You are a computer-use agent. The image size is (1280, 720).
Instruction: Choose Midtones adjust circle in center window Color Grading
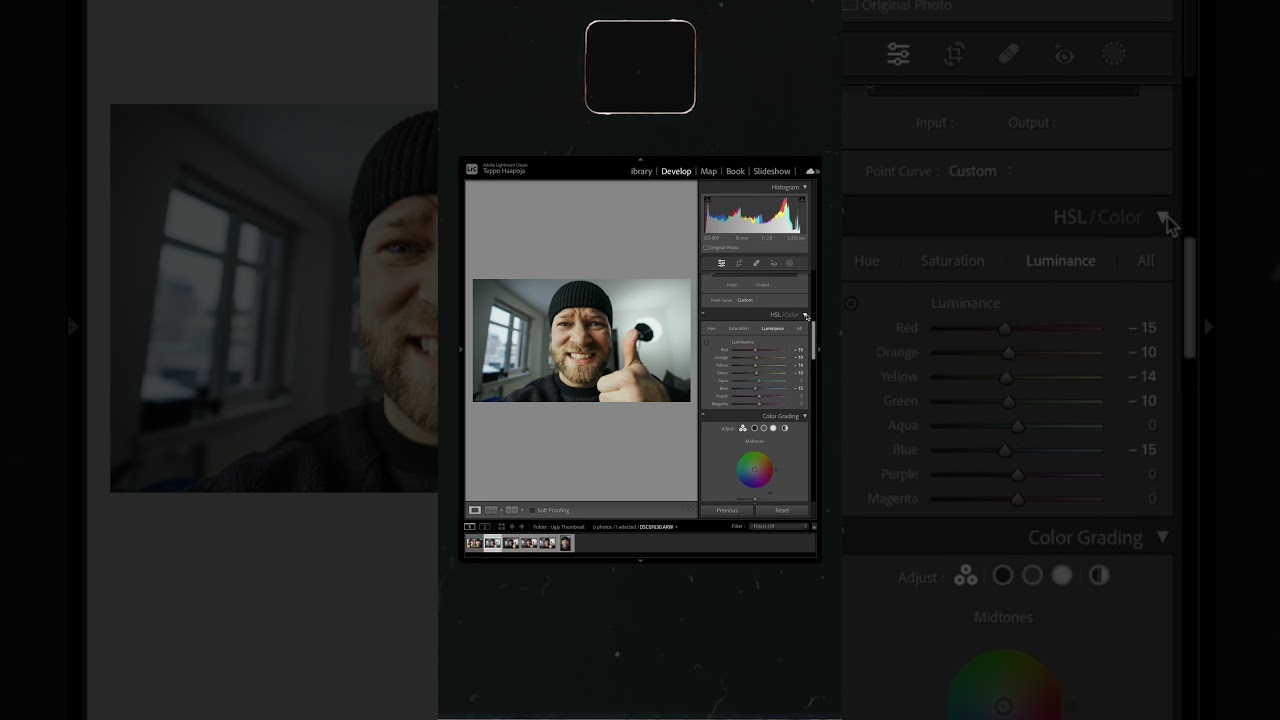(764, 428)
